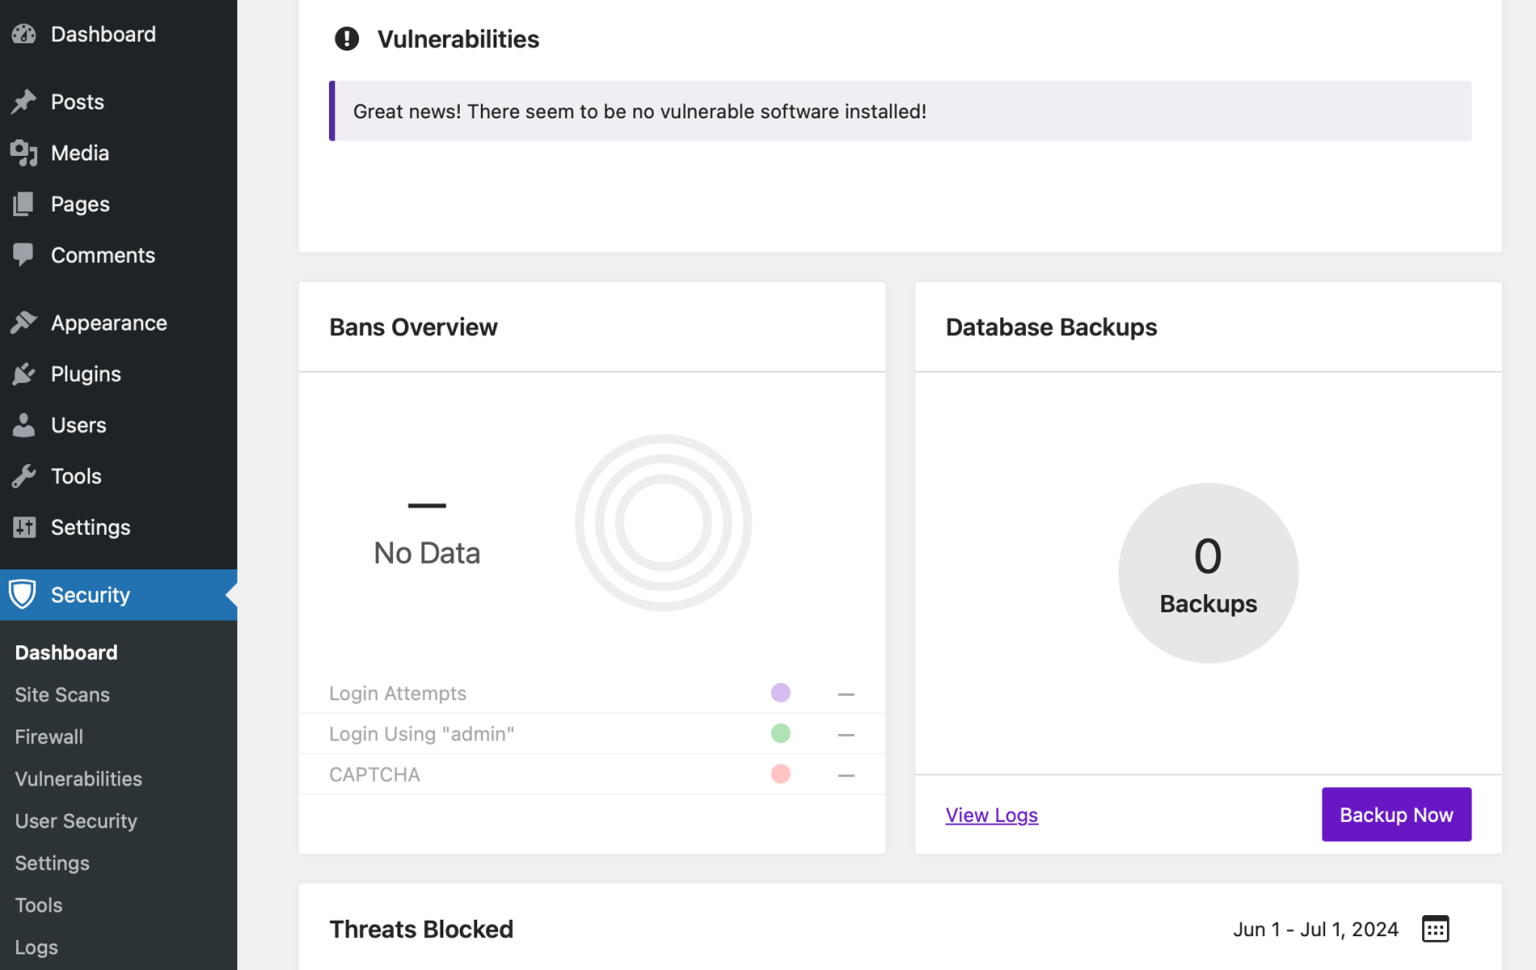Toggle the Login Attempts series dot
The height and width of the screenshot is (970, 1536).
tap(780, 692)
